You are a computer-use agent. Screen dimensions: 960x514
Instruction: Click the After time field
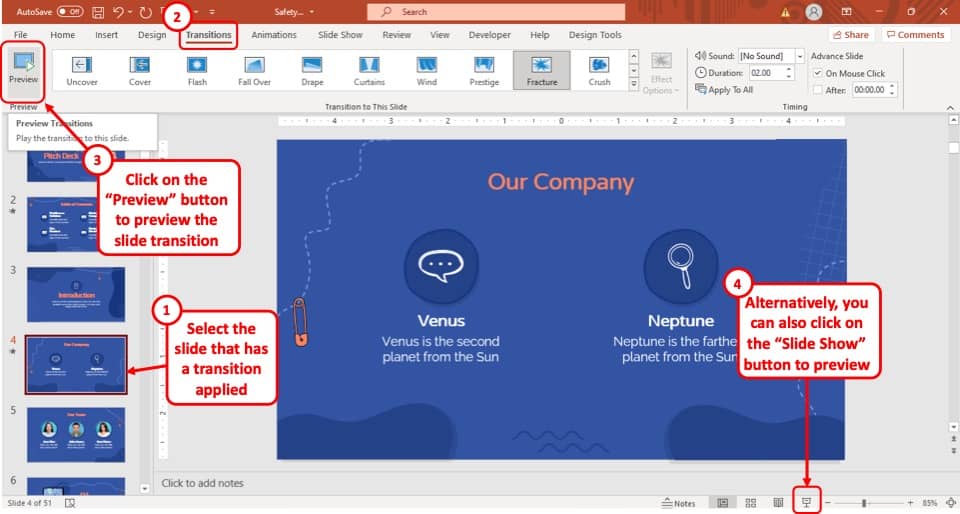click(x=869, y=90)
